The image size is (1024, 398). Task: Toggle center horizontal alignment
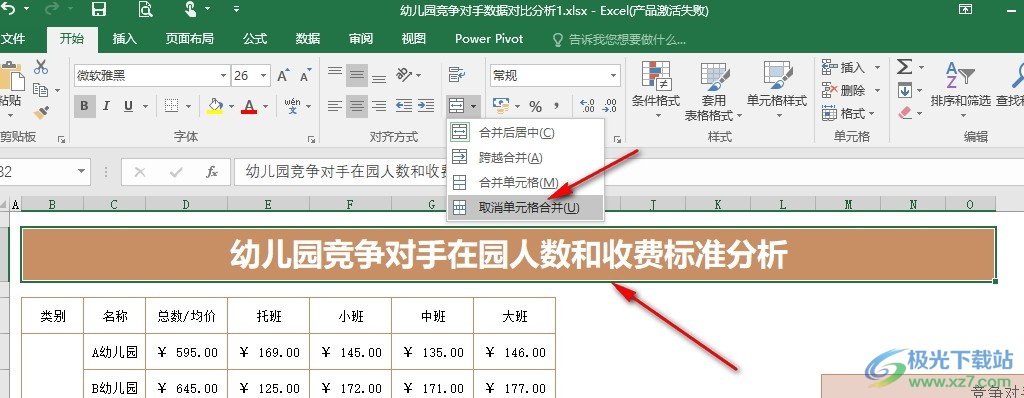pyautogui.click(x=357, y=105)
